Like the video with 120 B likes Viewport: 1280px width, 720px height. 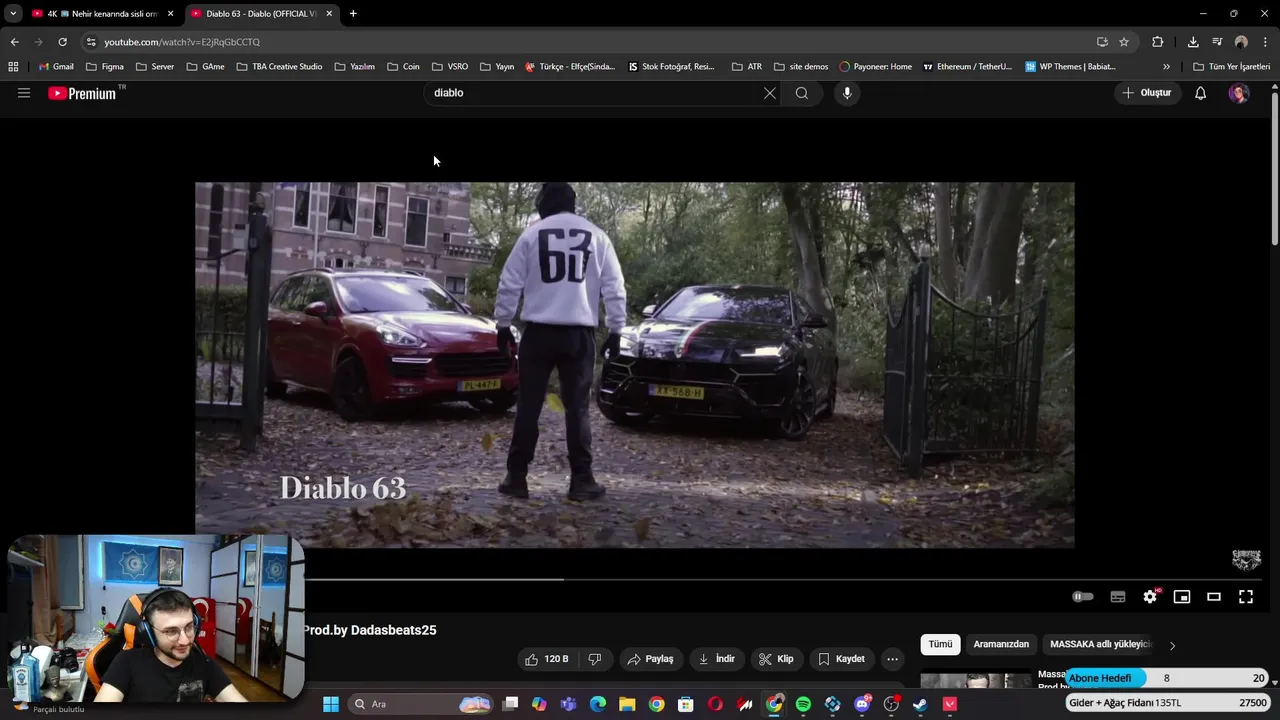(x=546, y=659)
